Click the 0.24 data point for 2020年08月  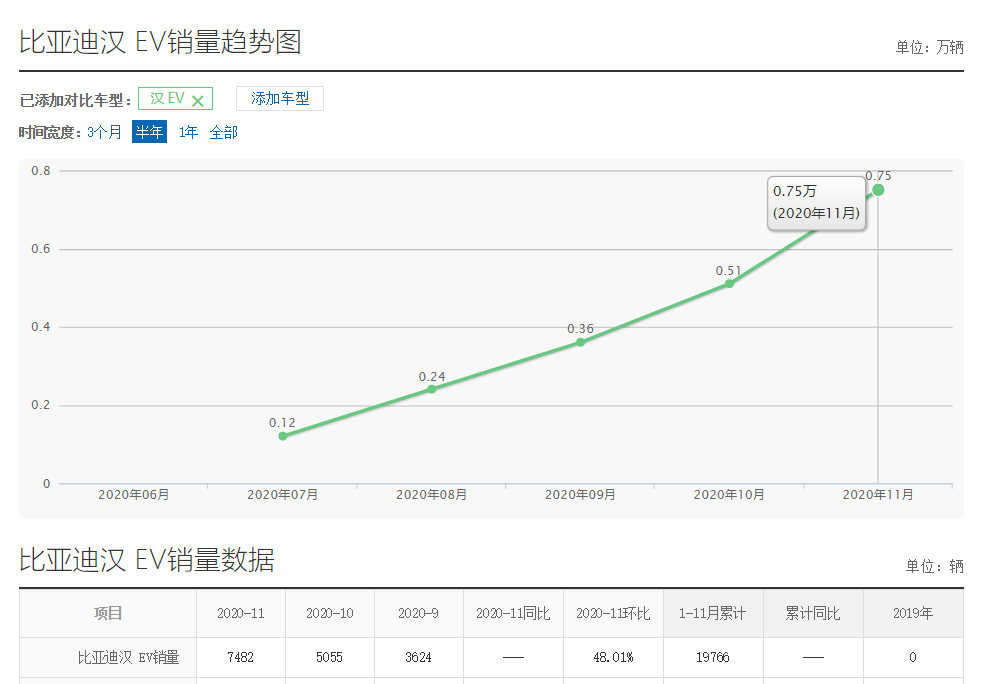(x=431, y=389)
